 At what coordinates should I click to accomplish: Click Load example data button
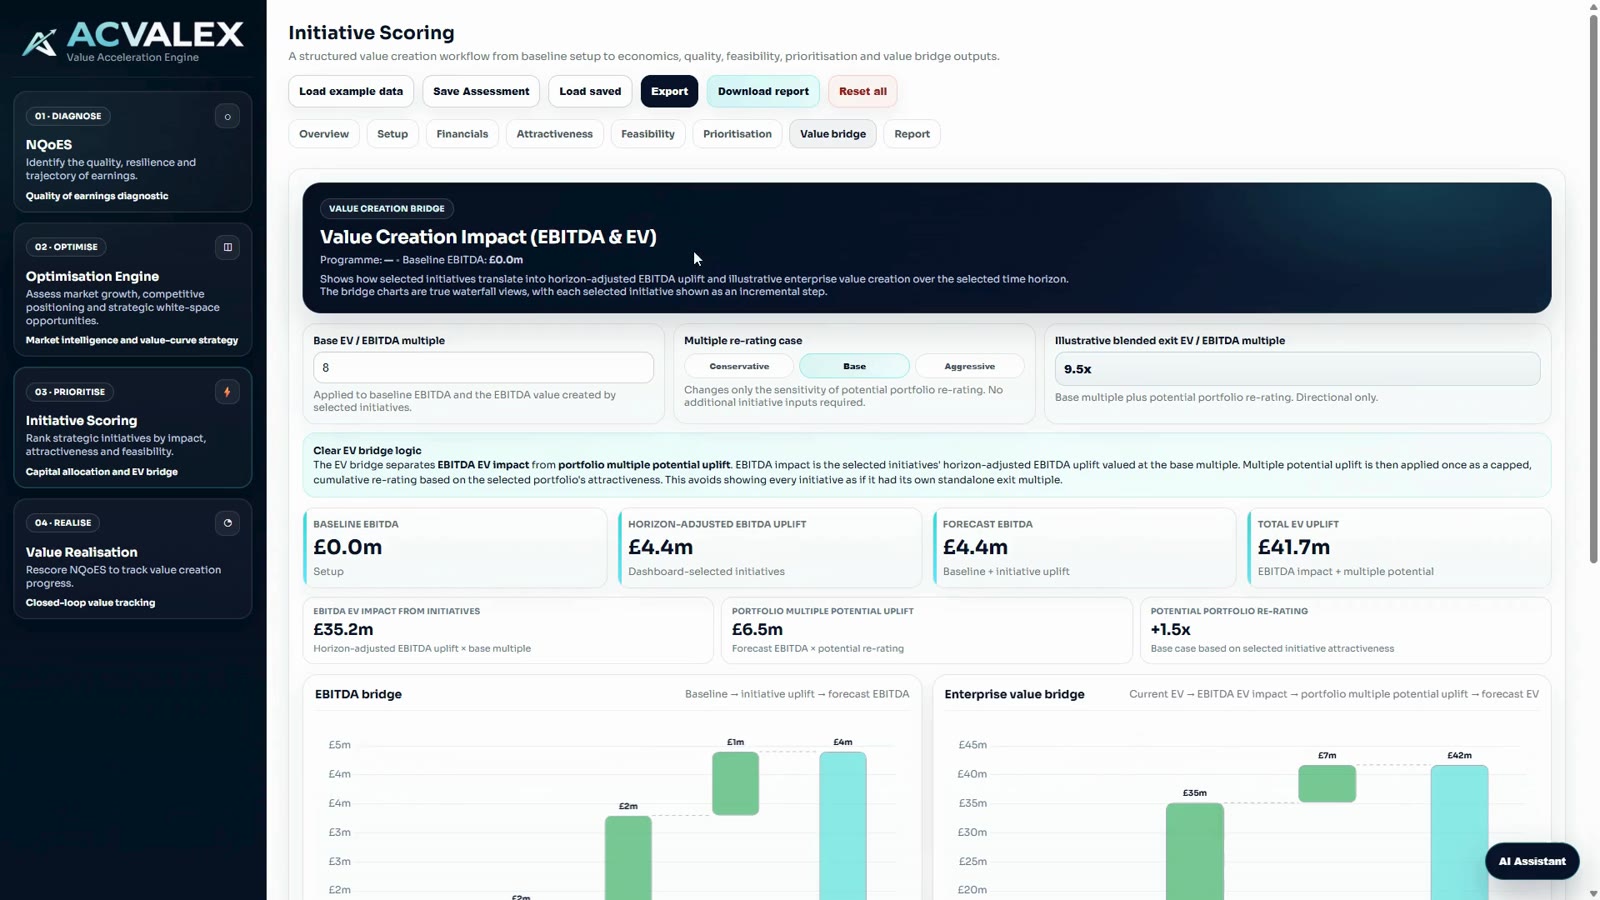[351, 91]
